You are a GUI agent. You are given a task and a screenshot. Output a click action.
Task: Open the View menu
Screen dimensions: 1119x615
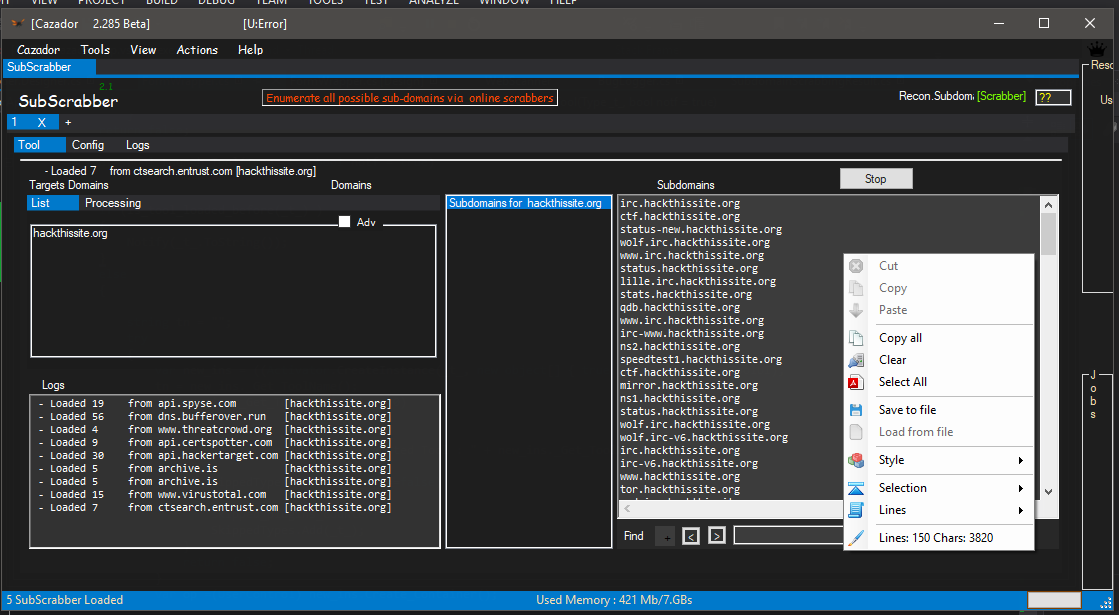coord(143,50)
